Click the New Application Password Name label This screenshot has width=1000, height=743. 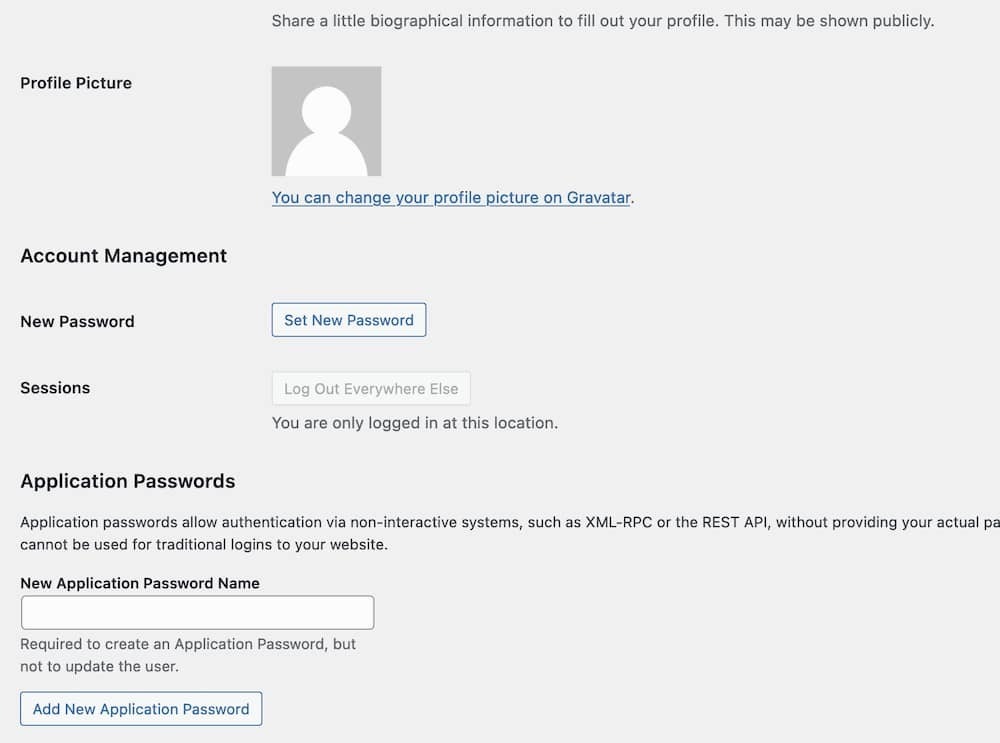[140, 583]
